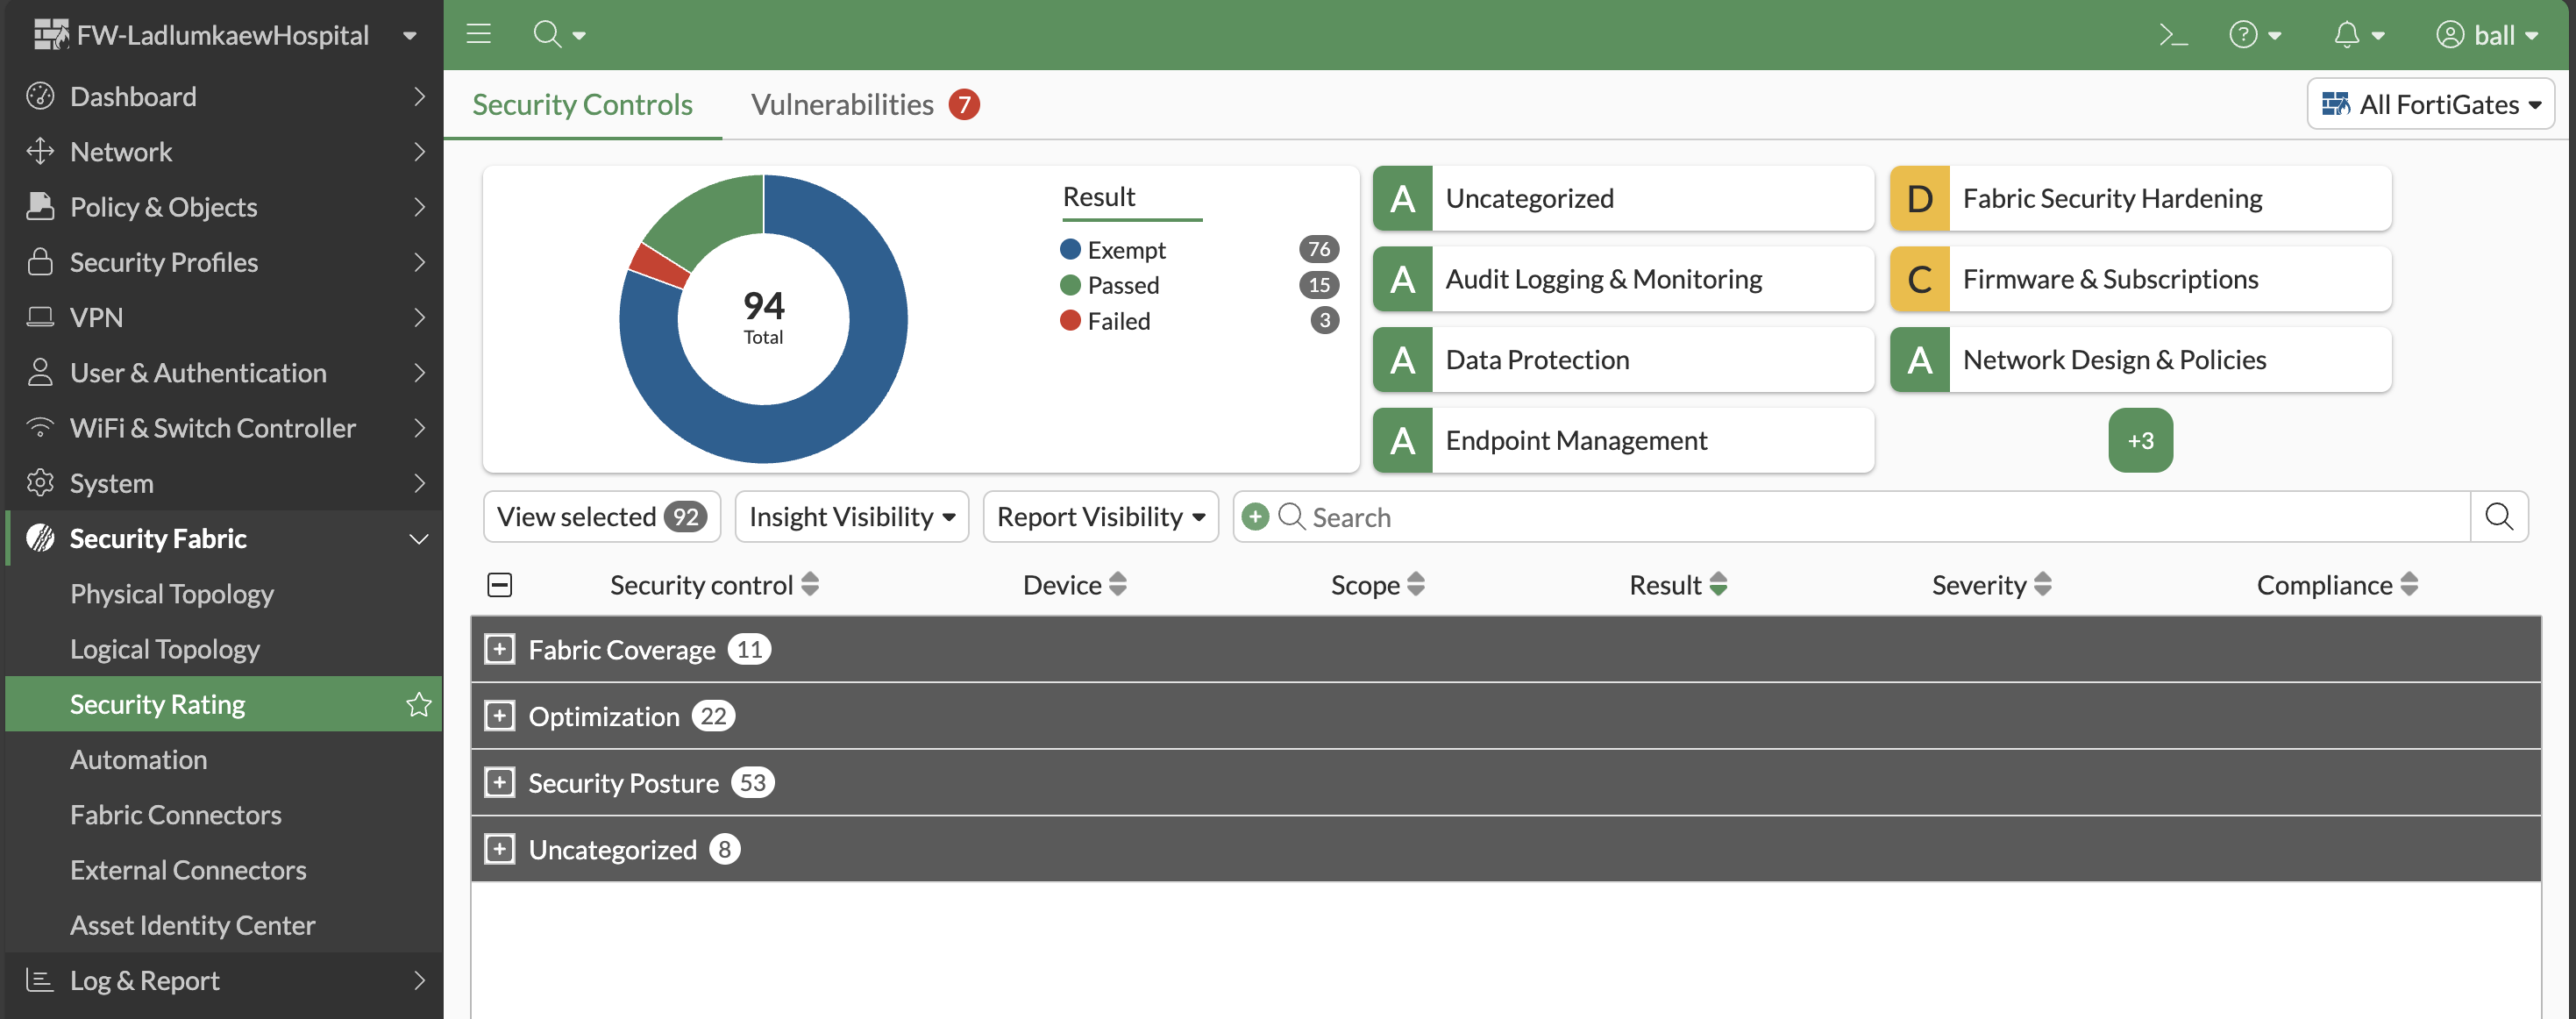This screenshot has height=1019, width=2576.
Task: Click the WiFi & Switch Controller icon
Action: (x=40, y=428)
